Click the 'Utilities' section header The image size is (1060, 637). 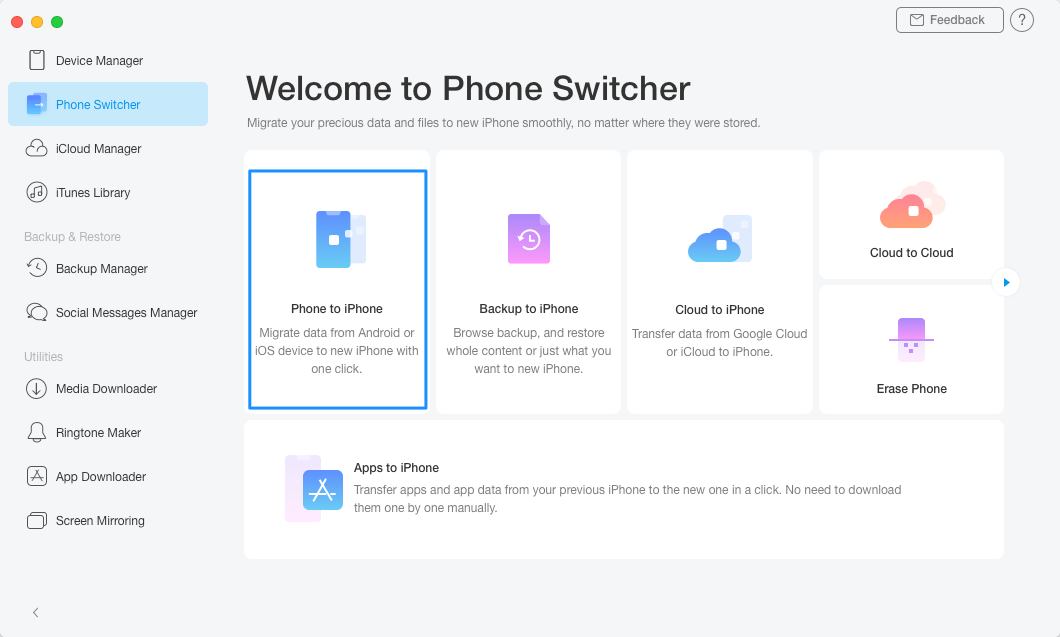click(x=43, y=356)
